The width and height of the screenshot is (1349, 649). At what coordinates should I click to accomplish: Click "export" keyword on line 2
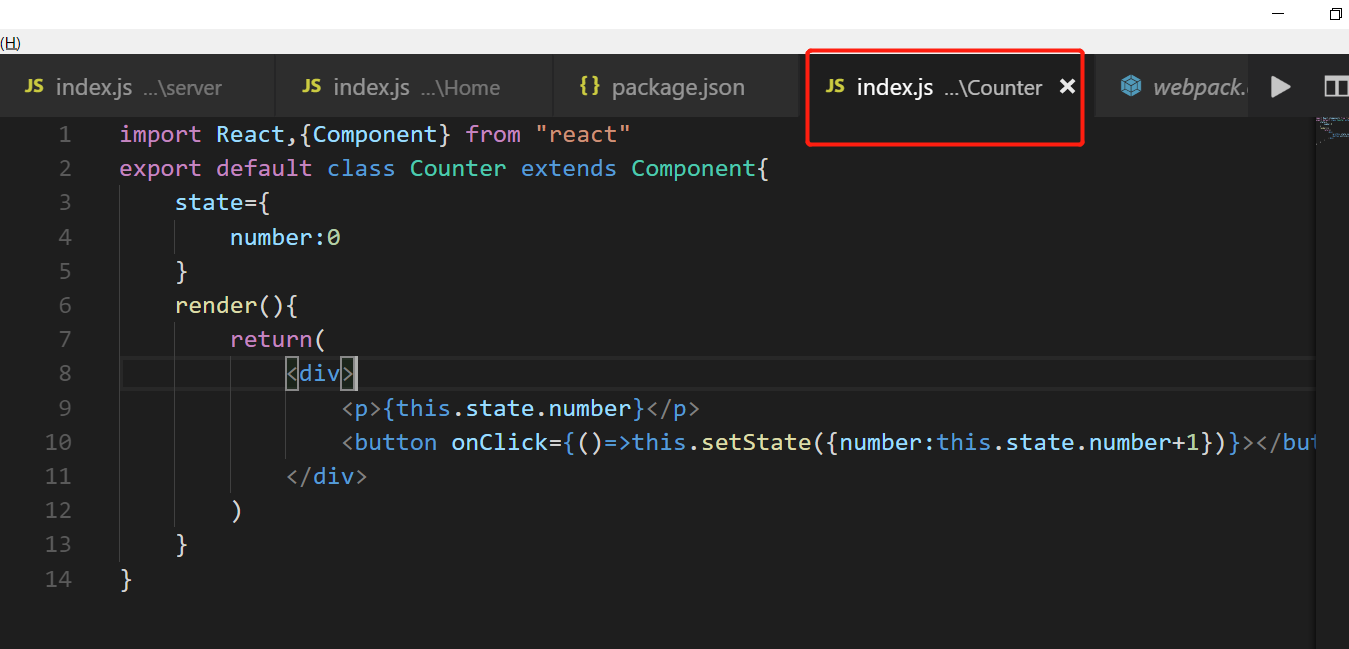[160, 168]
